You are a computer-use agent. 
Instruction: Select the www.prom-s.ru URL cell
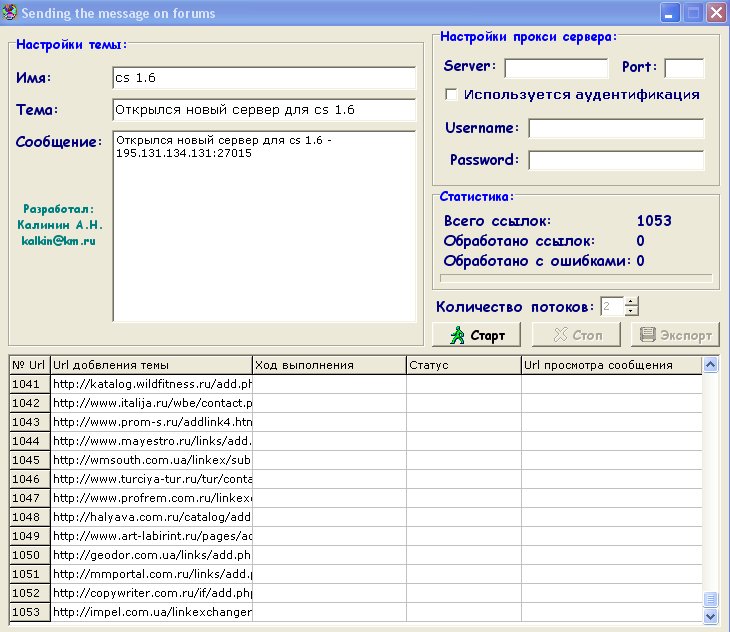[151, 423]
